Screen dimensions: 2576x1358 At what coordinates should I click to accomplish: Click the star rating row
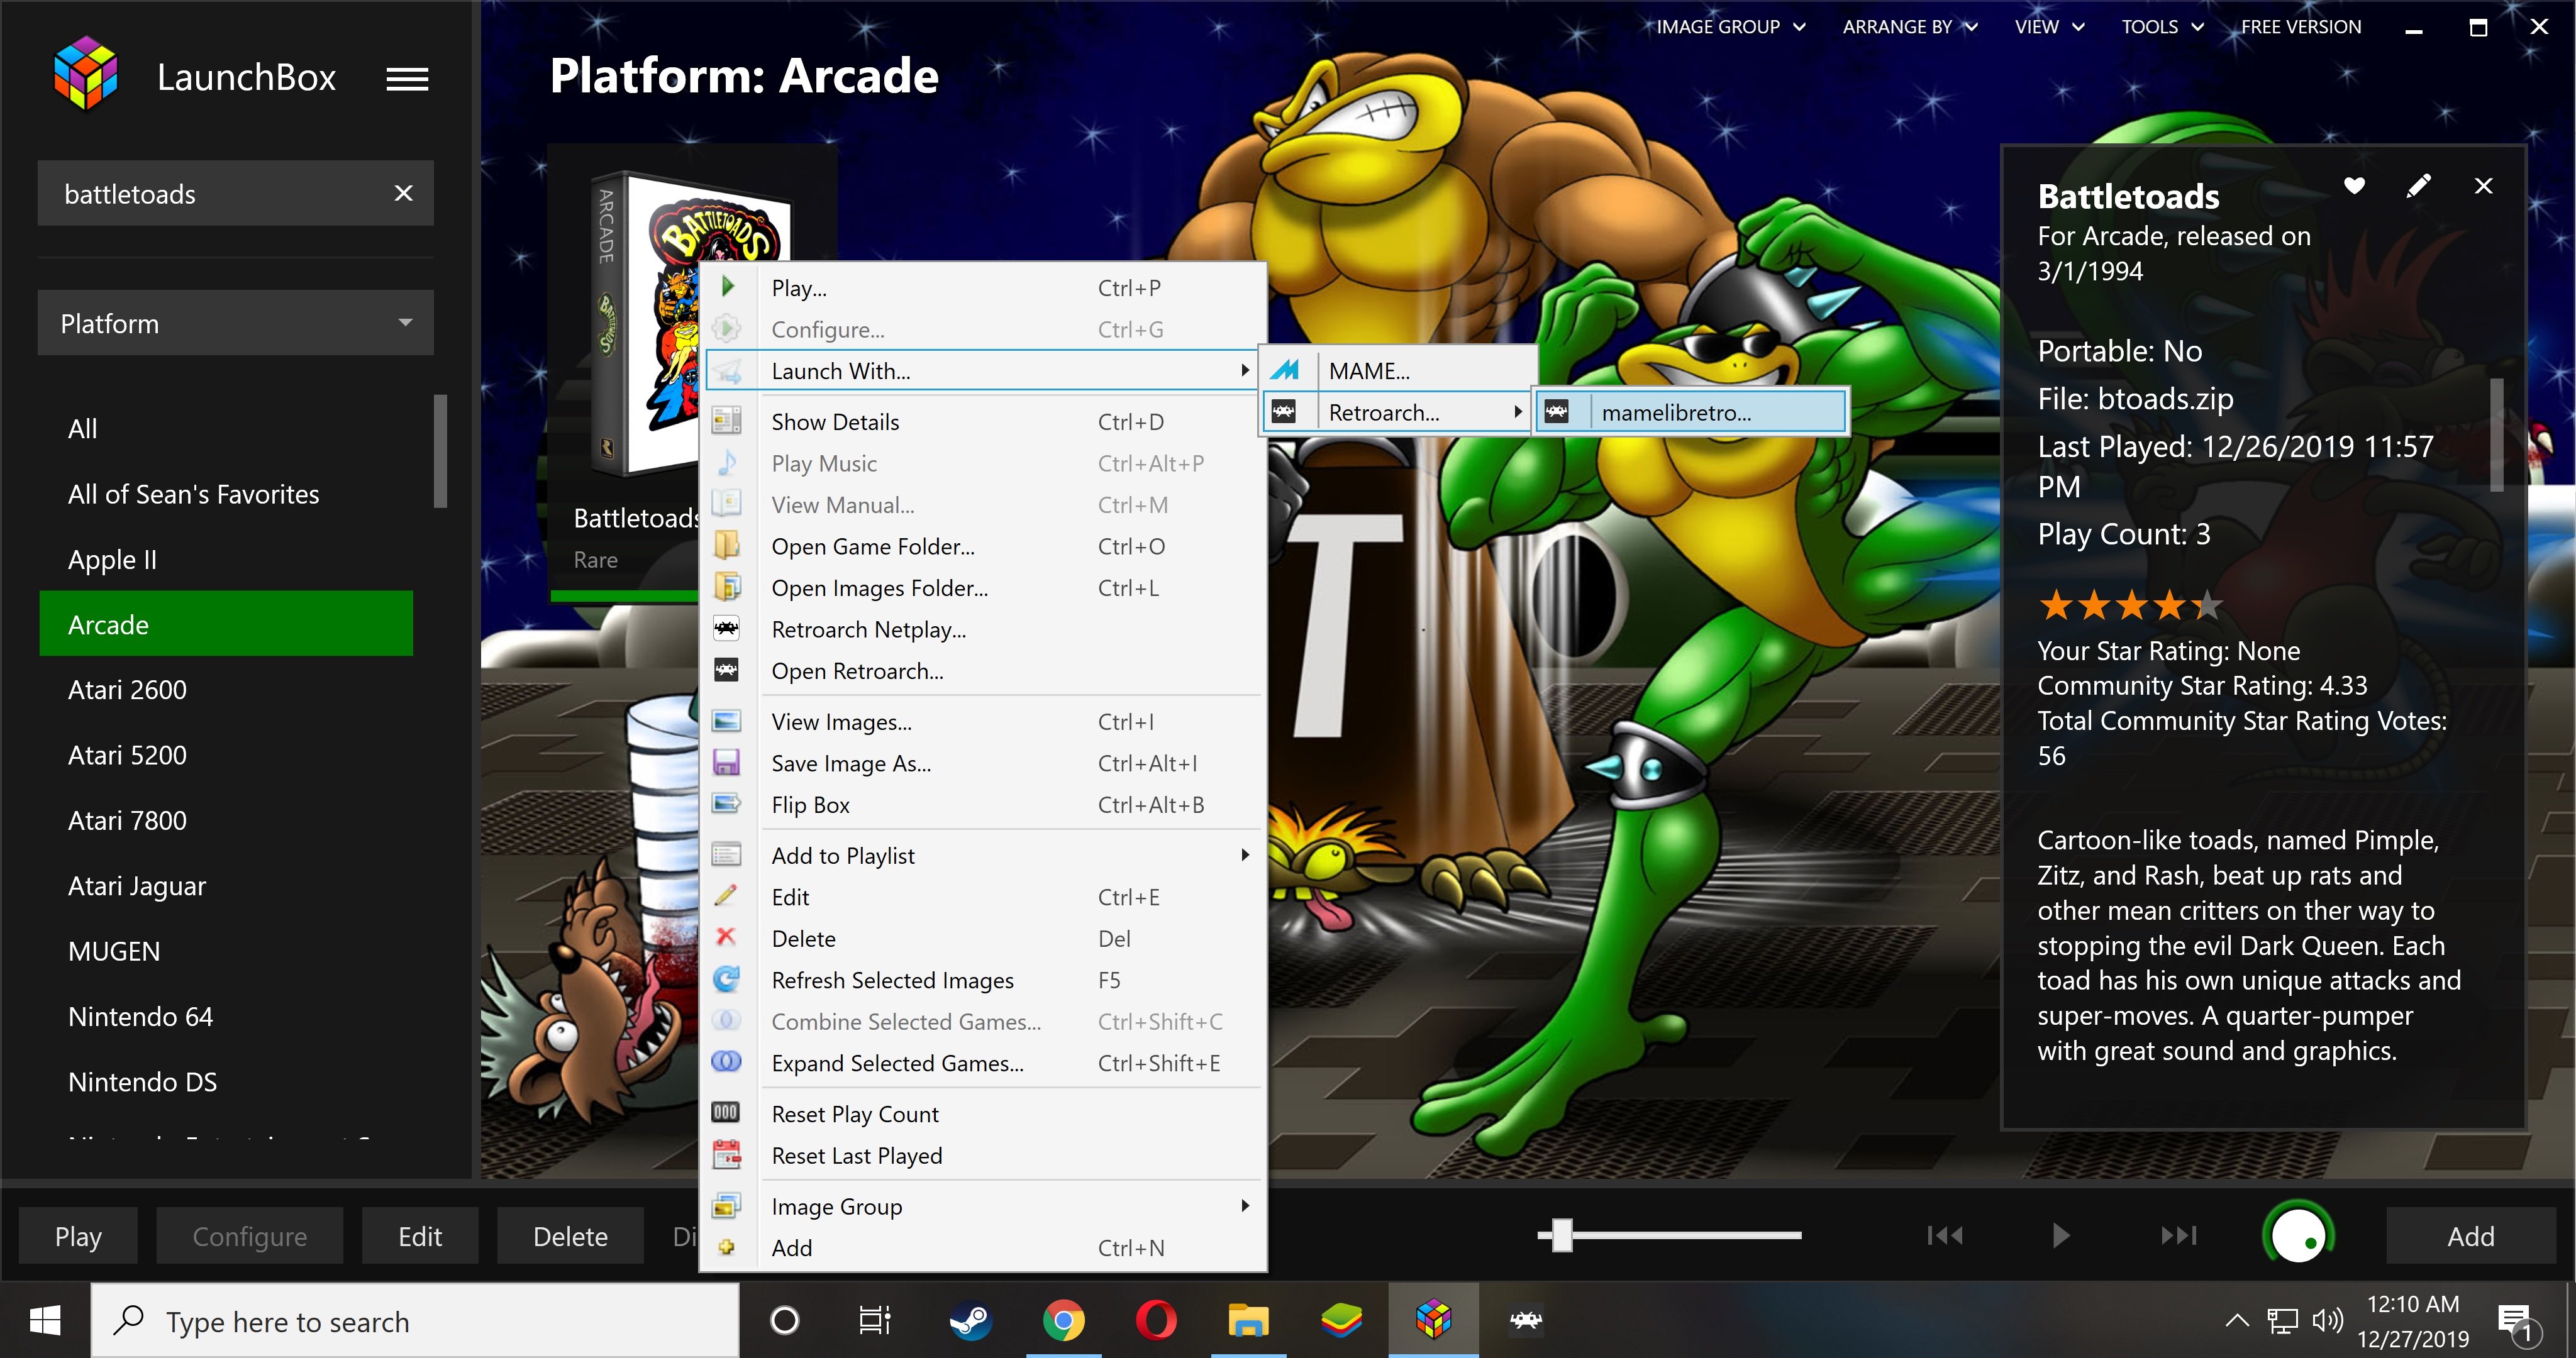click(x=2130, y=605)
